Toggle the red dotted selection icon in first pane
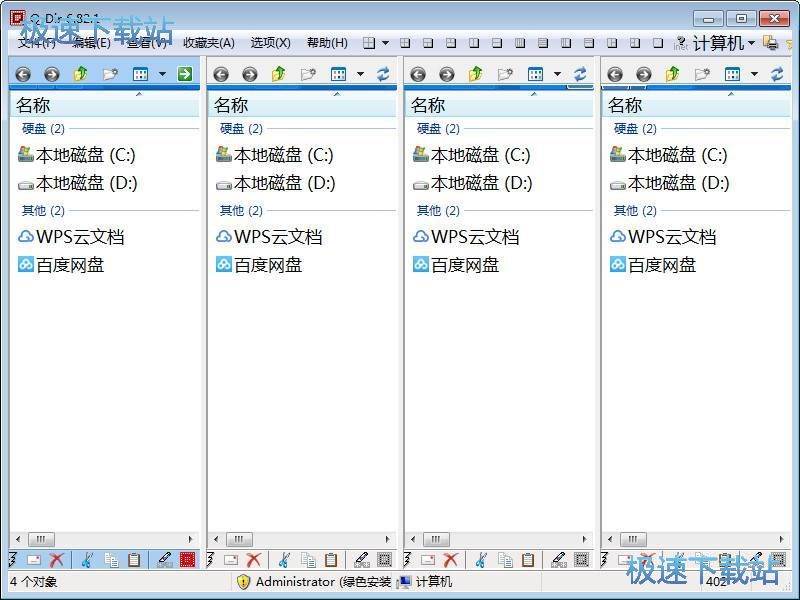This screenshot has width=800, height=600. click(187, 559)
